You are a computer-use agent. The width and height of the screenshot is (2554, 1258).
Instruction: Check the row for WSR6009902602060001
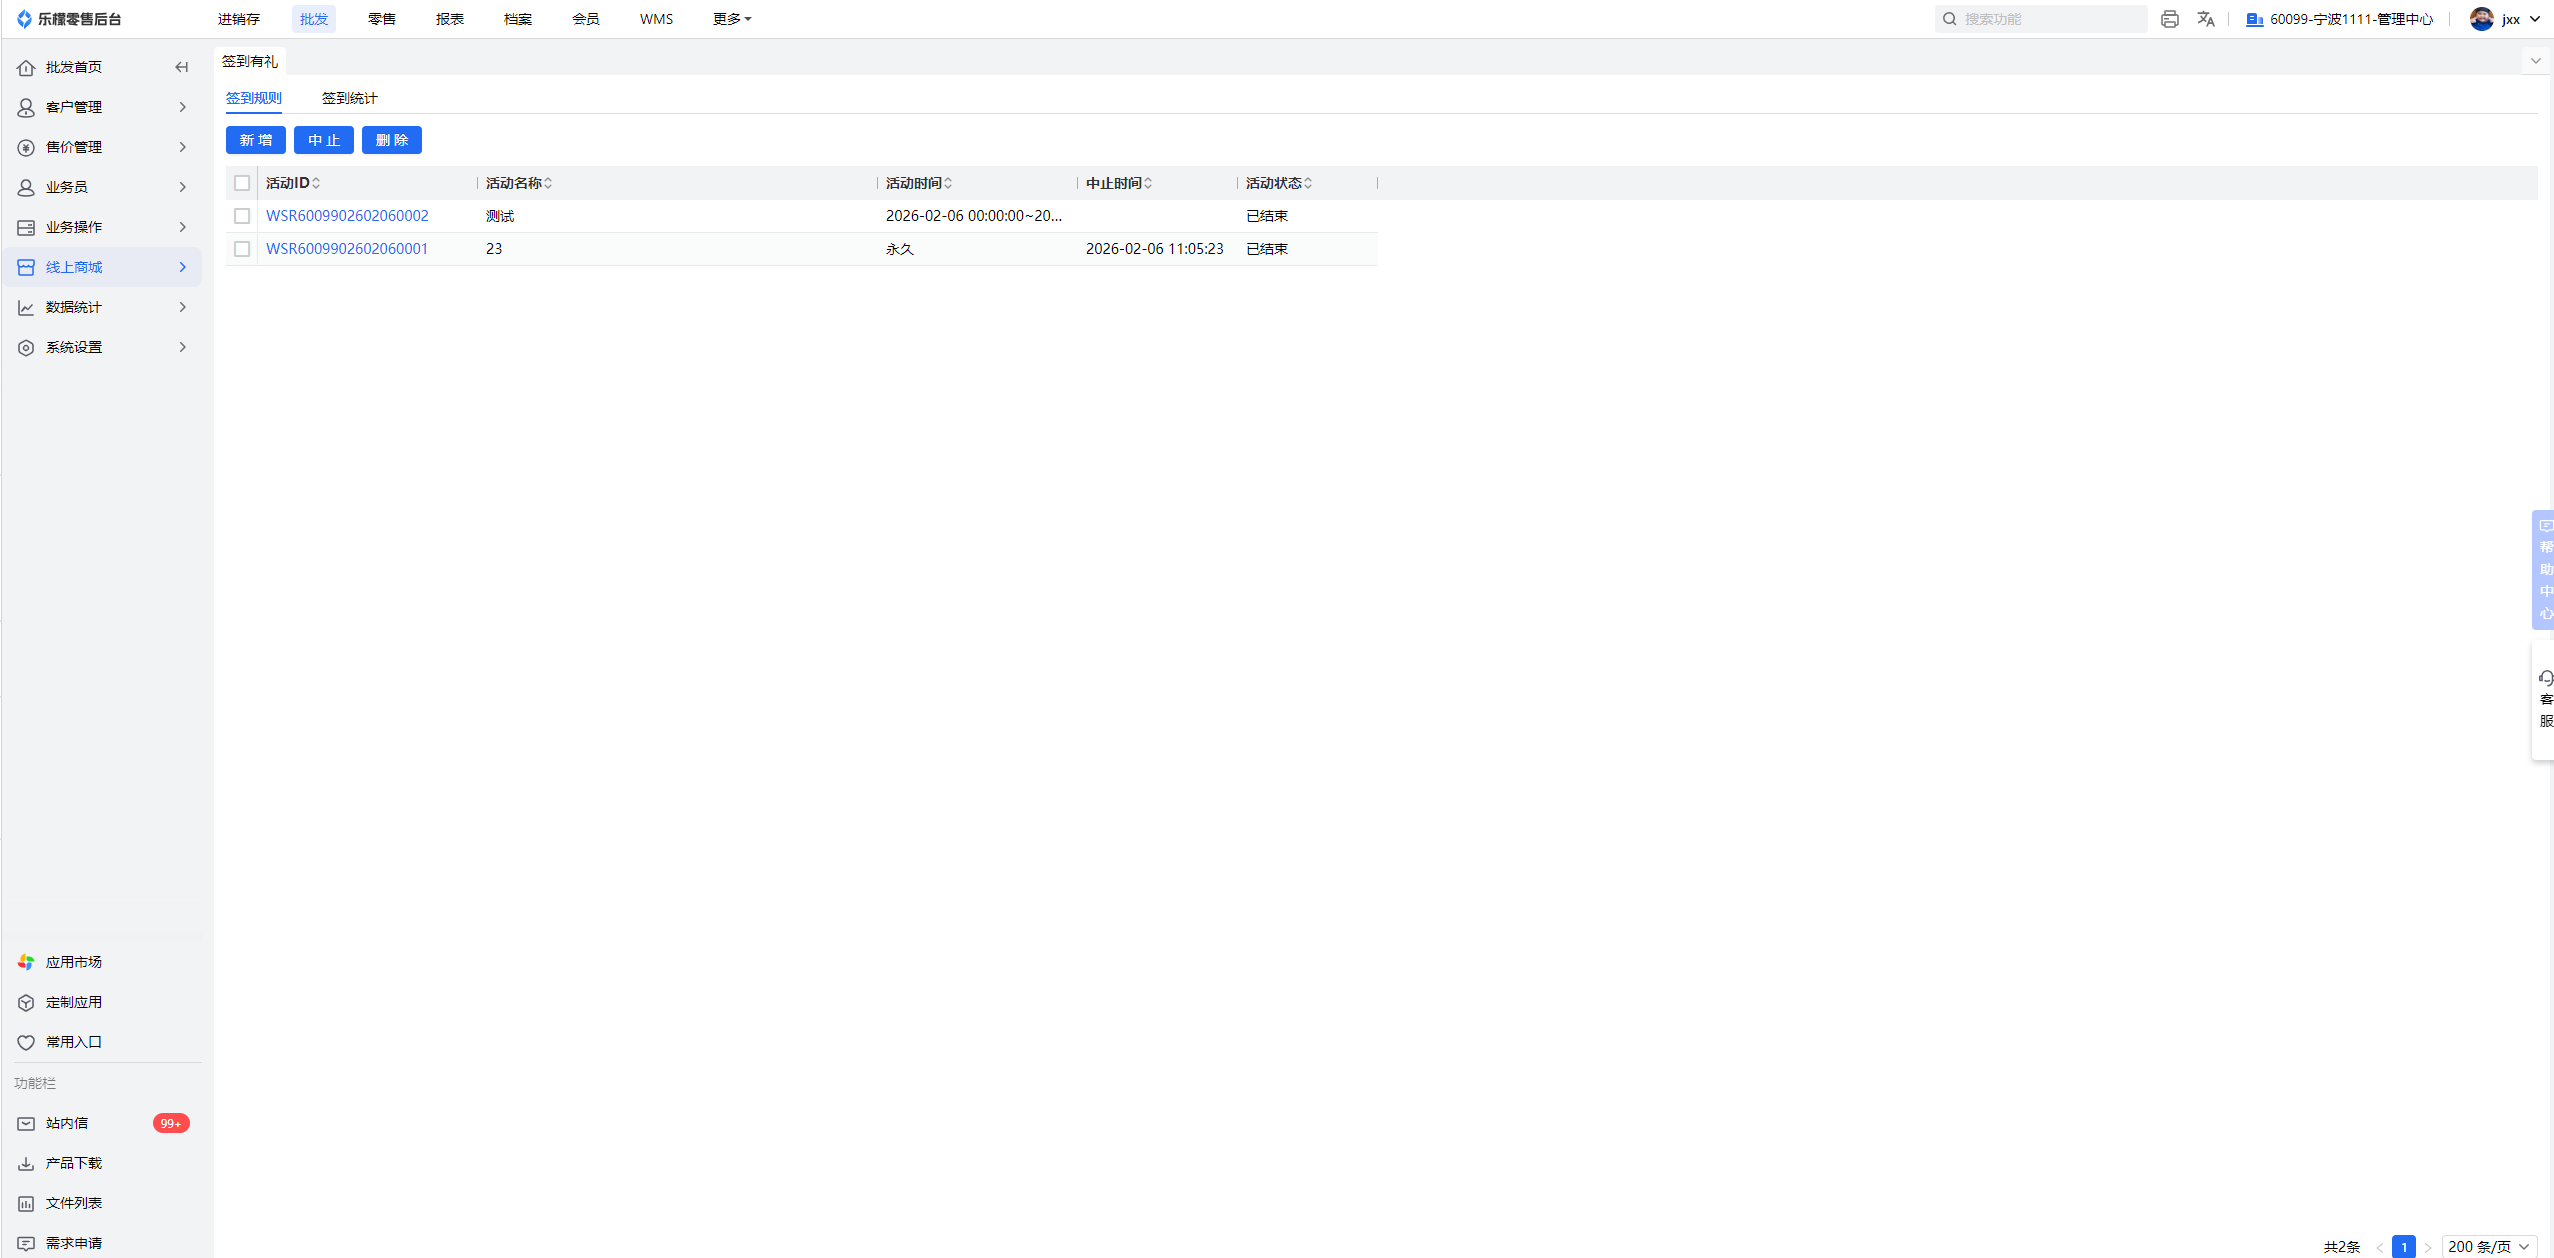click(x=242, y=249)
